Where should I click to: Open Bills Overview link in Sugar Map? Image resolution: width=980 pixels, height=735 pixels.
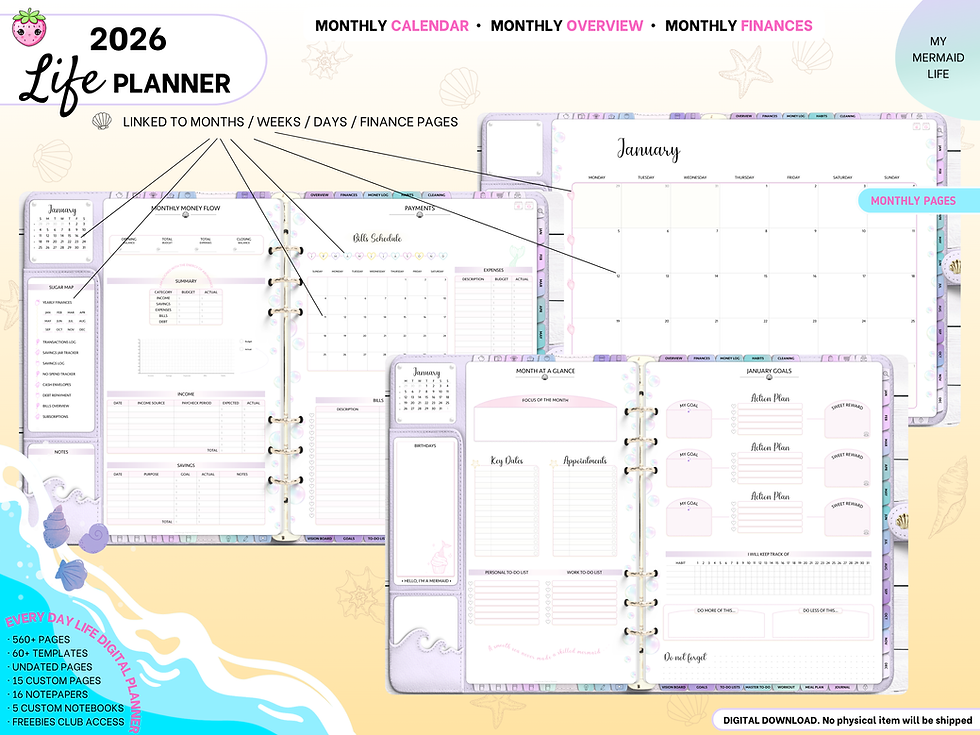(56, 406)
